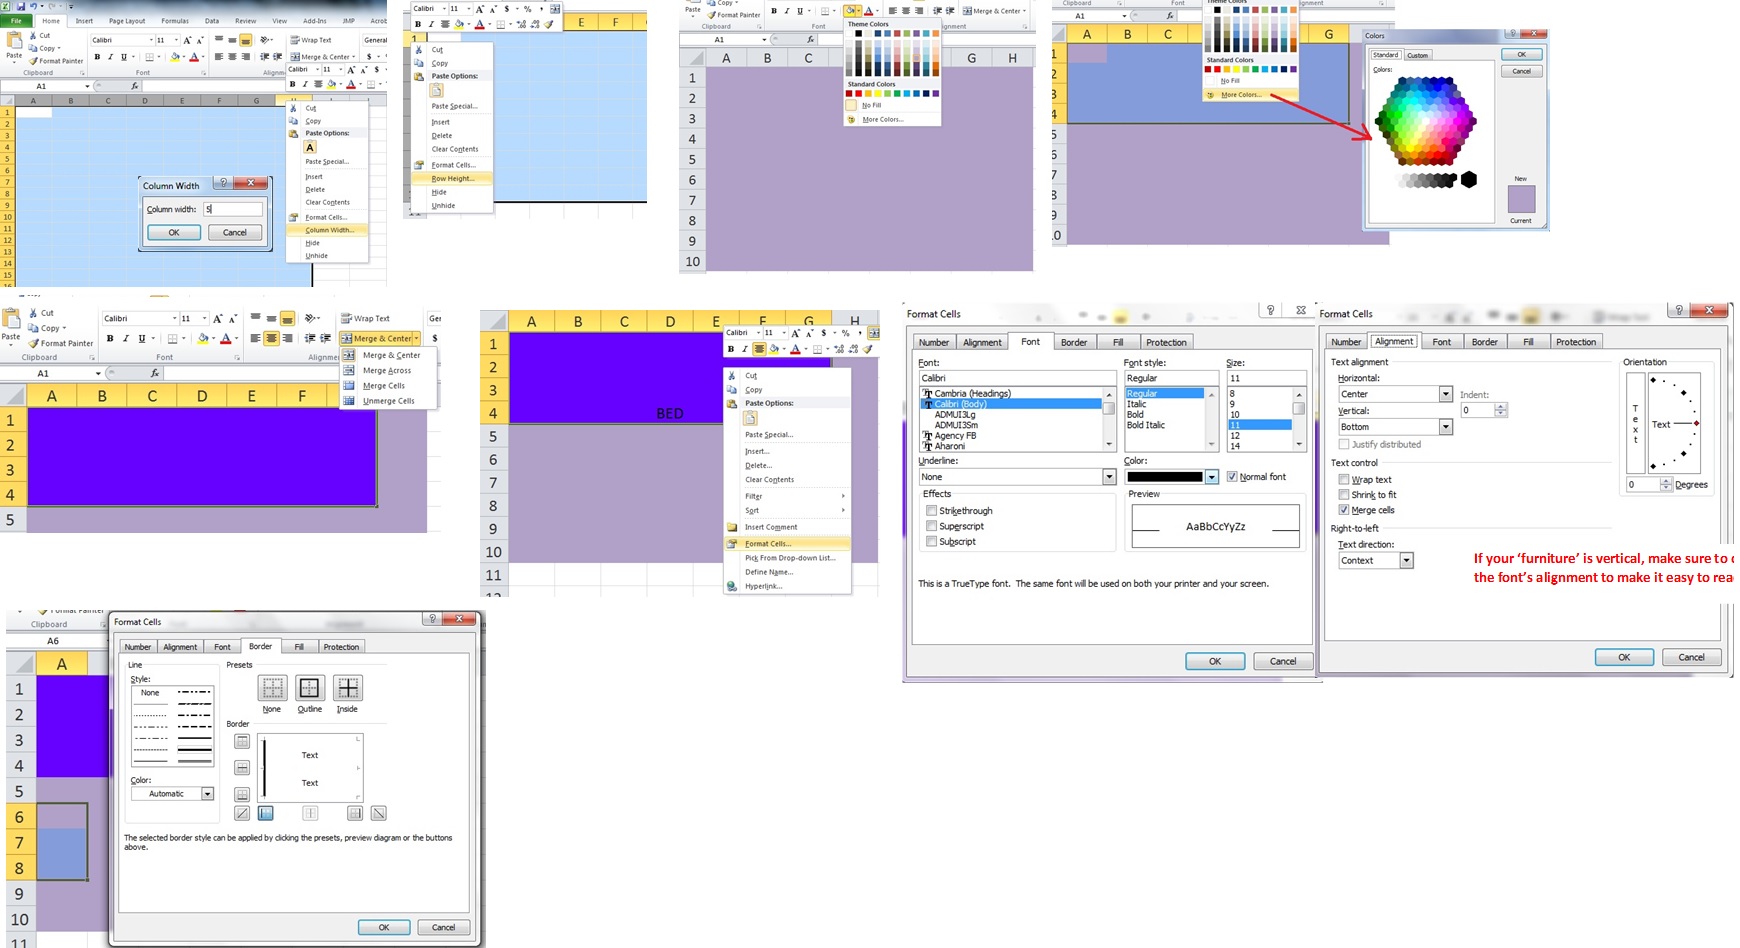1740x948 pixels.
Task: Click Center alignment in the ribbon beside the Merge & Center menu
Action: point(271,339)
